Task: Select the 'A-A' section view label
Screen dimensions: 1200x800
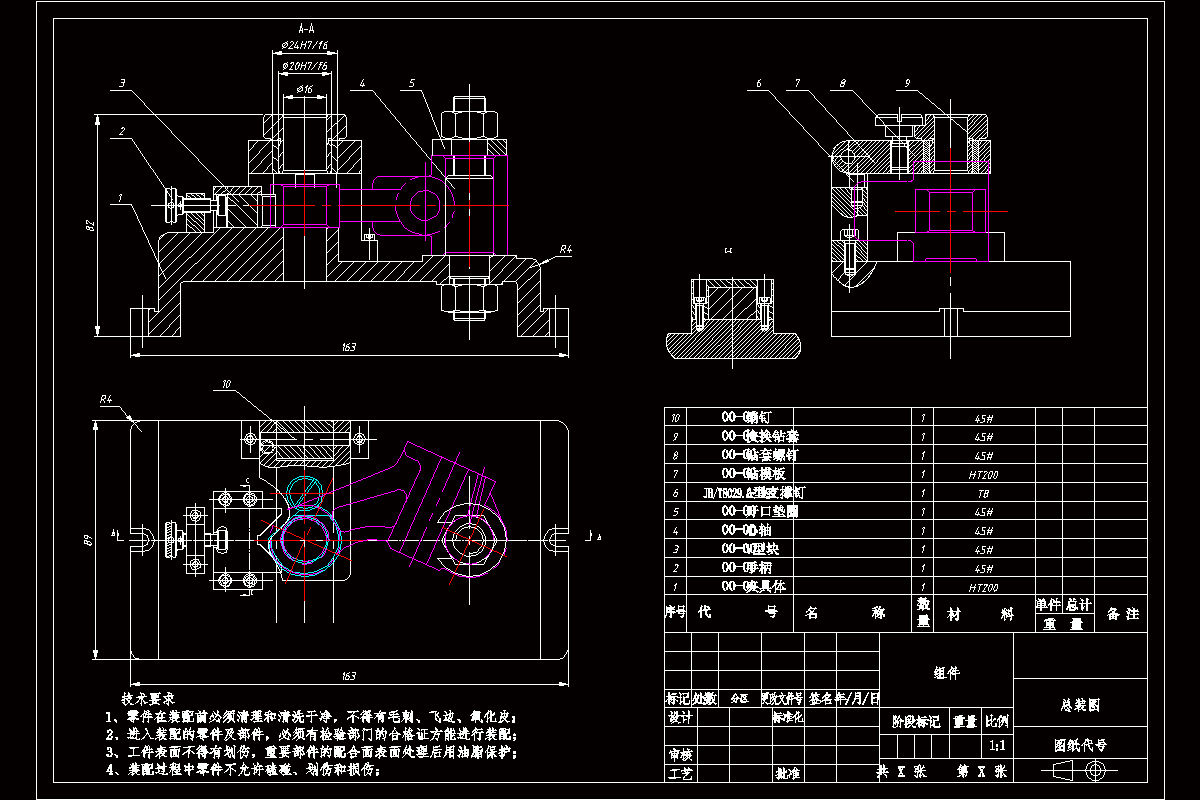Action: tap(306, 30)
